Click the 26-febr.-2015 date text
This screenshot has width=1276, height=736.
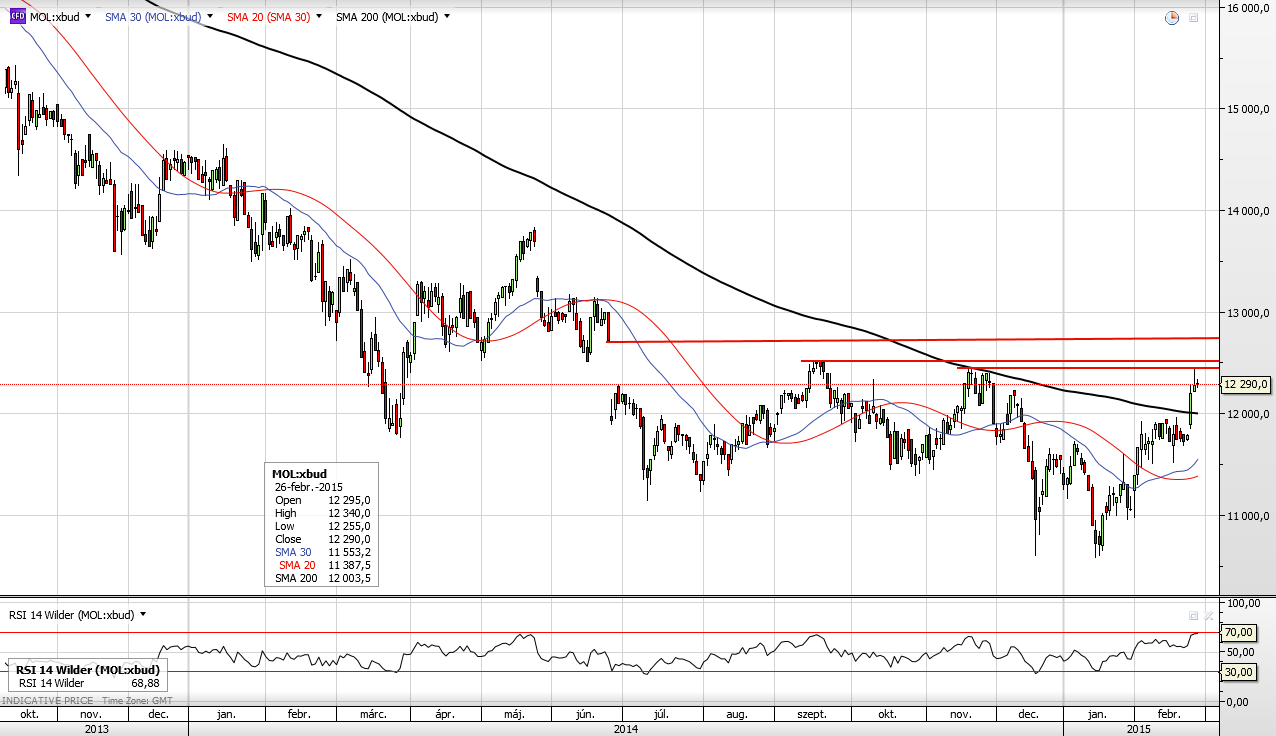[x=307, y=487]
